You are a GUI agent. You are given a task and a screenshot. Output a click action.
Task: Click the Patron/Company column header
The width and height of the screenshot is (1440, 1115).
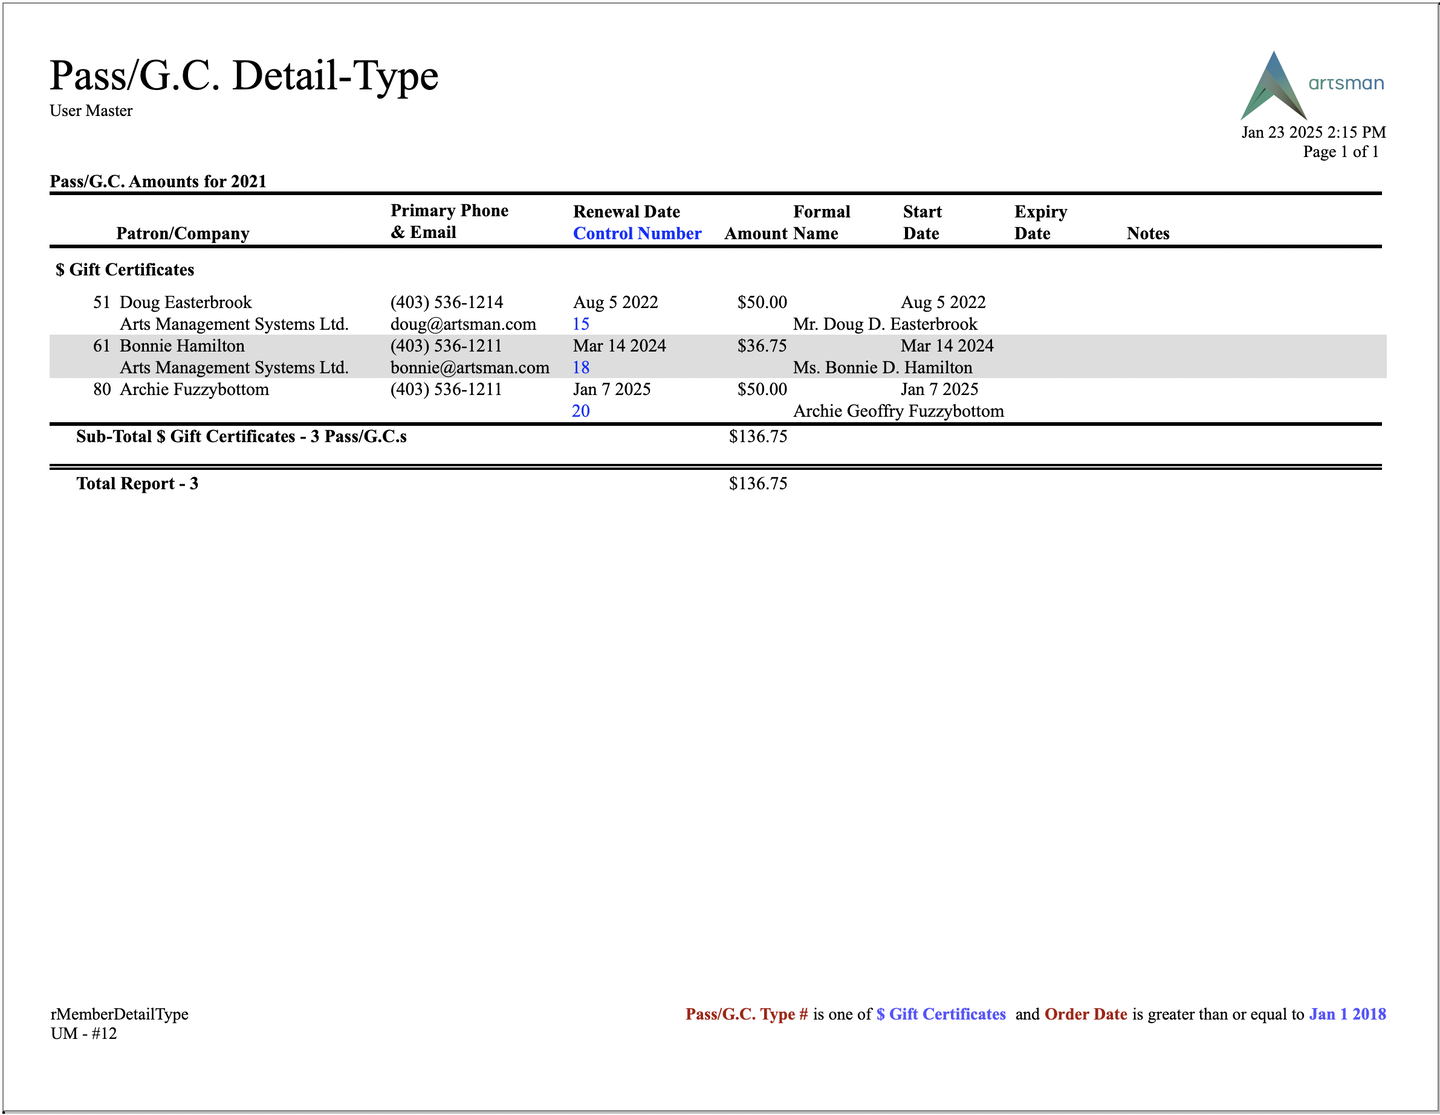[183, 233]
